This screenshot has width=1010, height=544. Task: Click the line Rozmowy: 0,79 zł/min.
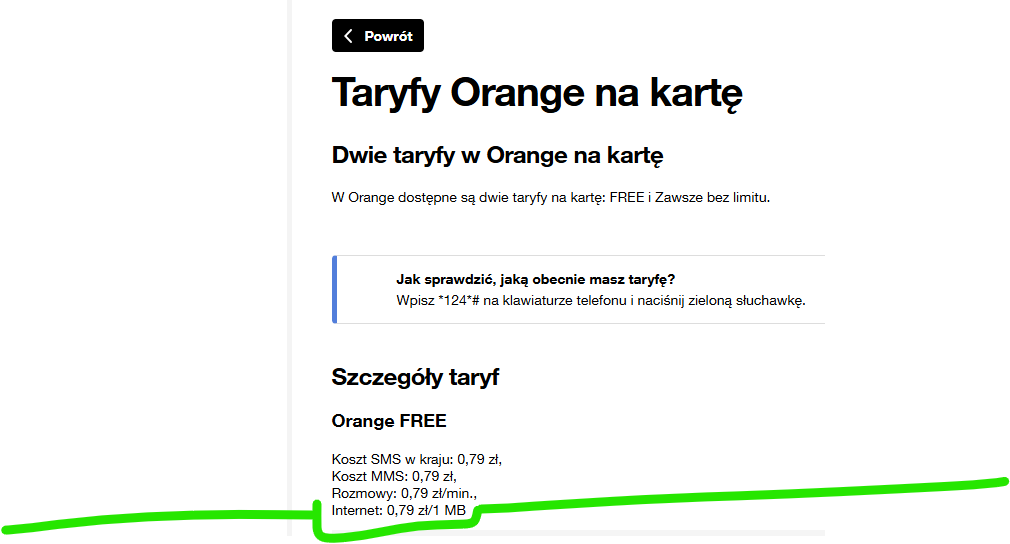pos(405,494)
